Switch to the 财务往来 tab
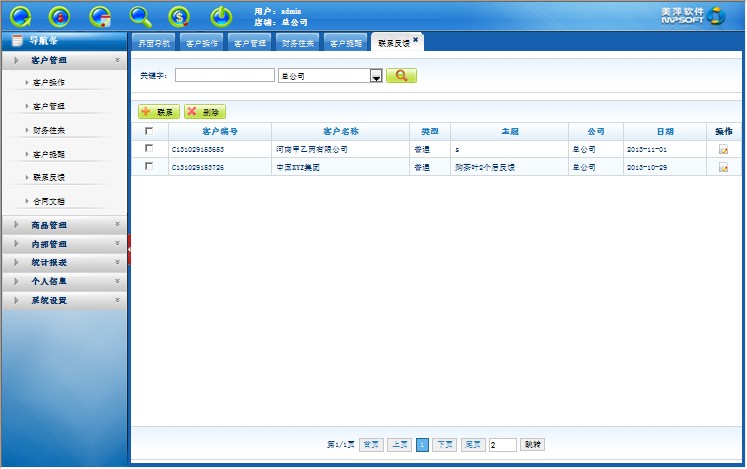Viewport: 747px width, 469px height. click(x=298, y=44)
